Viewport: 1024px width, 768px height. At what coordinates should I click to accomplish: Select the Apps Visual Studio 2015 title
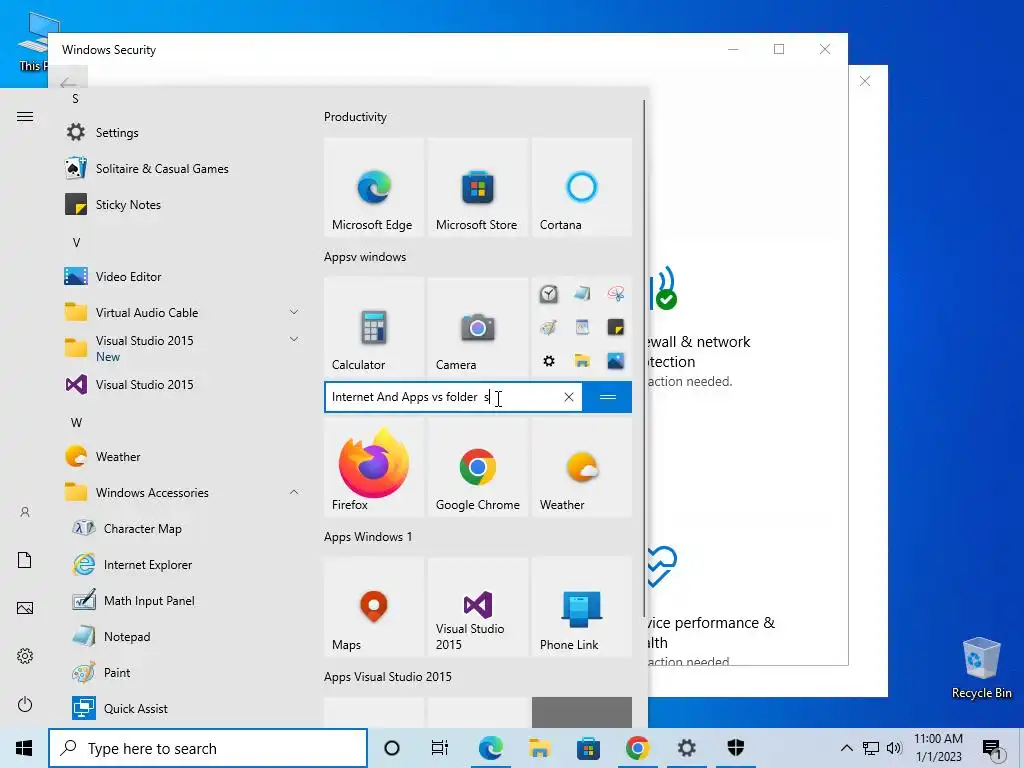click(388, 677)
